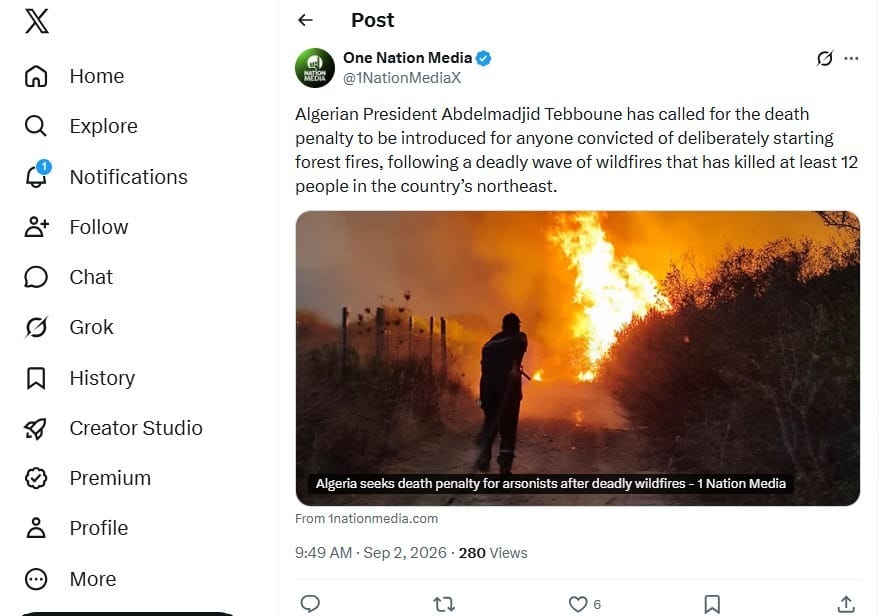The image size is (892, 616).
Task: Open the 1nationmedia.com article link
Action: 366,518
